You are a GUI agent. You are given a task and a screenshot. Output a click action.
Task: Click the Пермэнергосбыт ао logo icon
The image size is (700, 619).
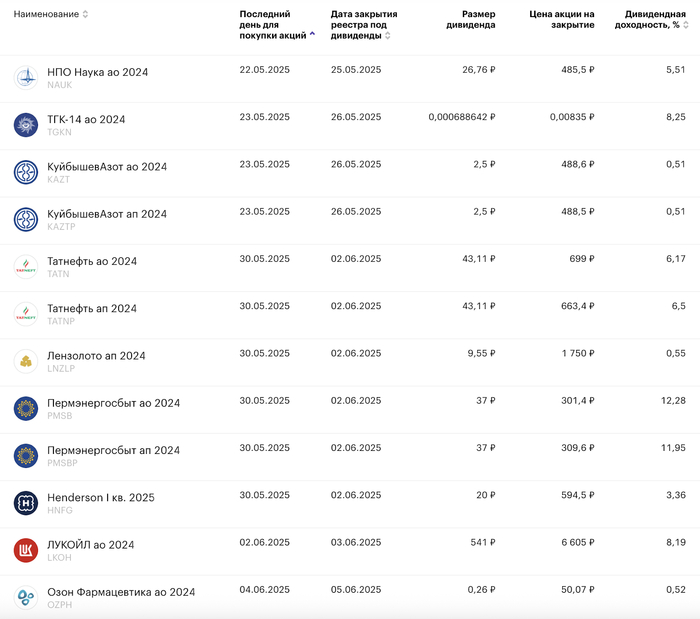pyautogui.click(x=26, y=408)
